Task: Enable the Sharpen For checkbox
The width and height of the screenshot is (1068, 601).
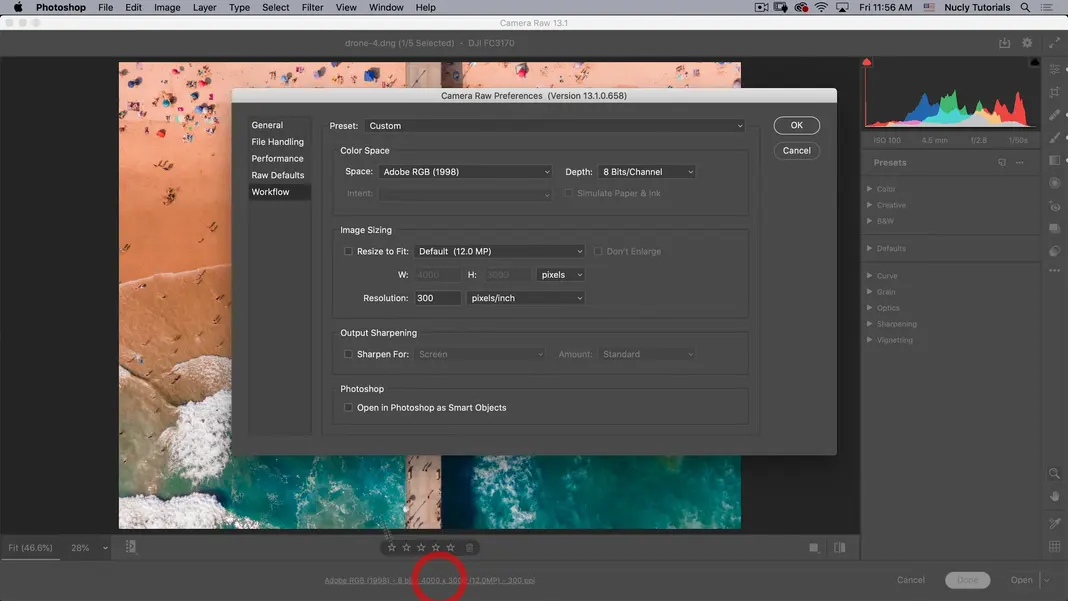Action: point(348,354)
